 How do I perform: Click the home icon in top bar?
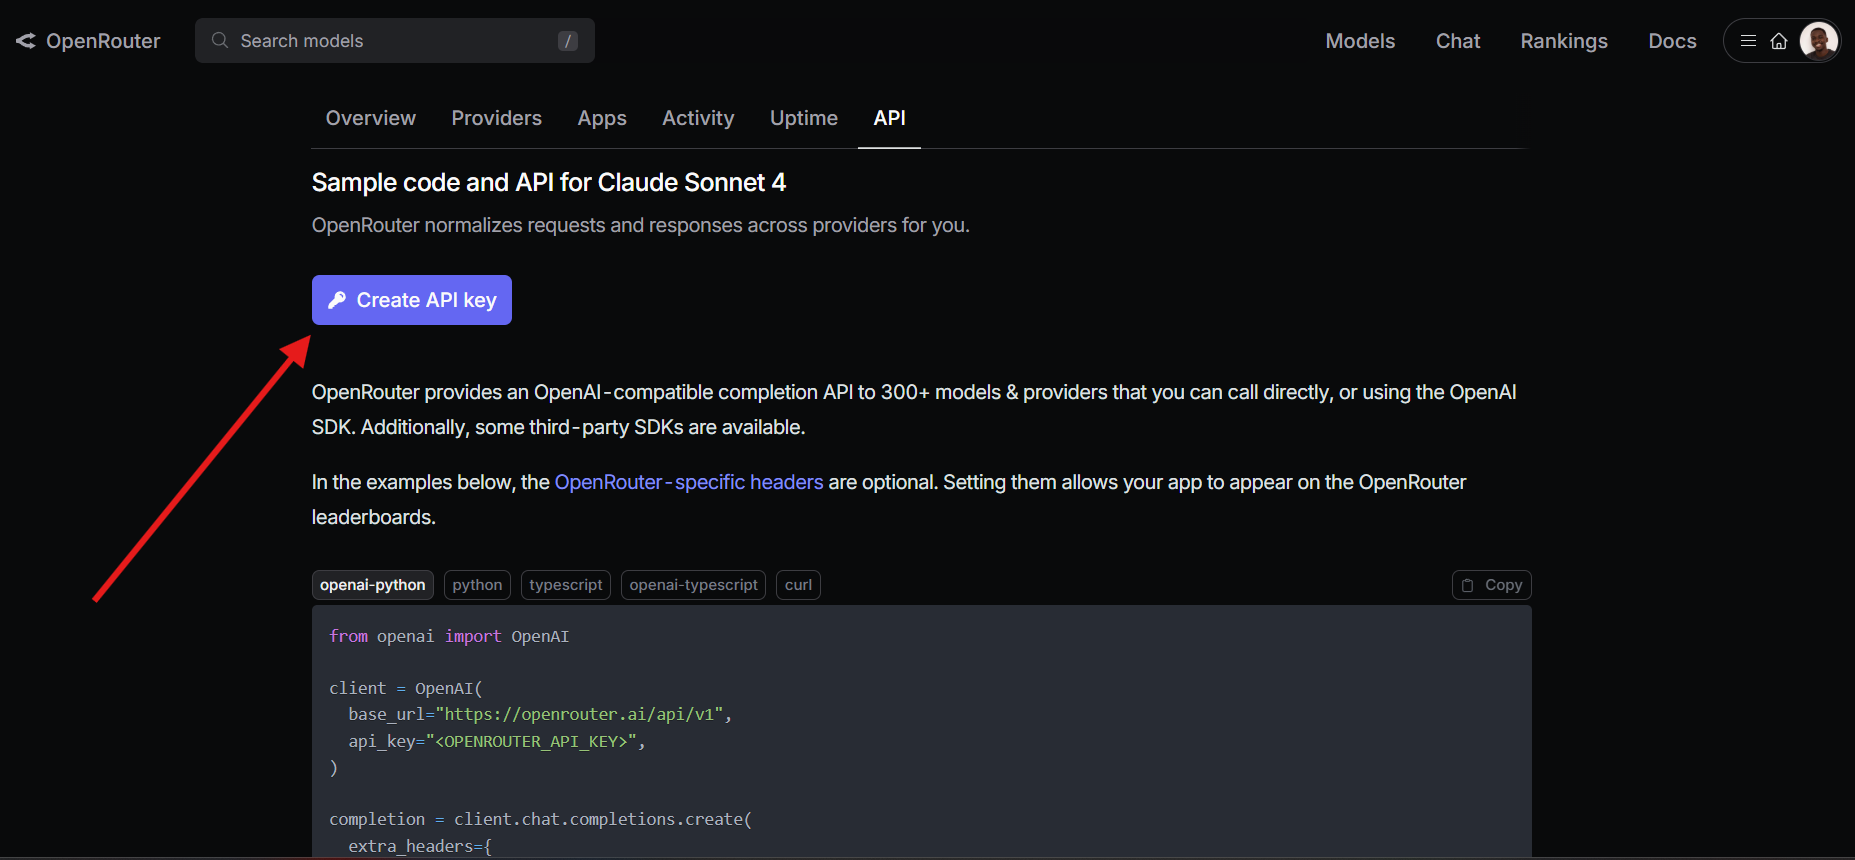[x=1779, y=41]
